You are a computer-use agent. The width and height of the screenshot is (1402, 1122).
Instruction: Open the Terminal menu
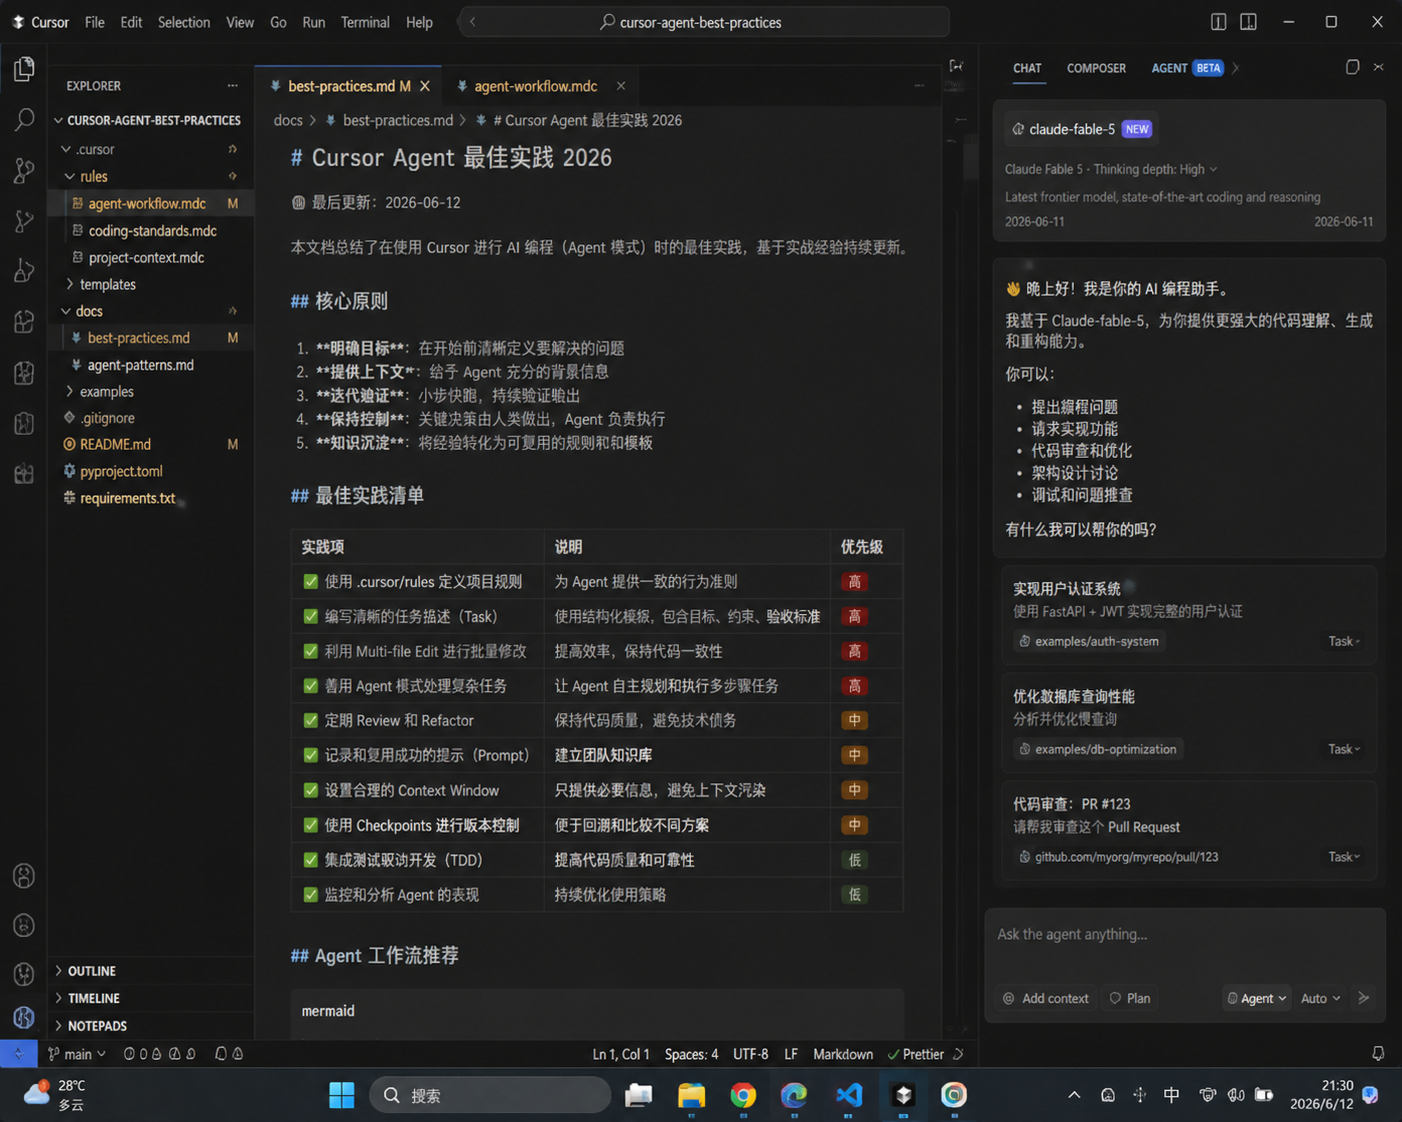(365, 22)
